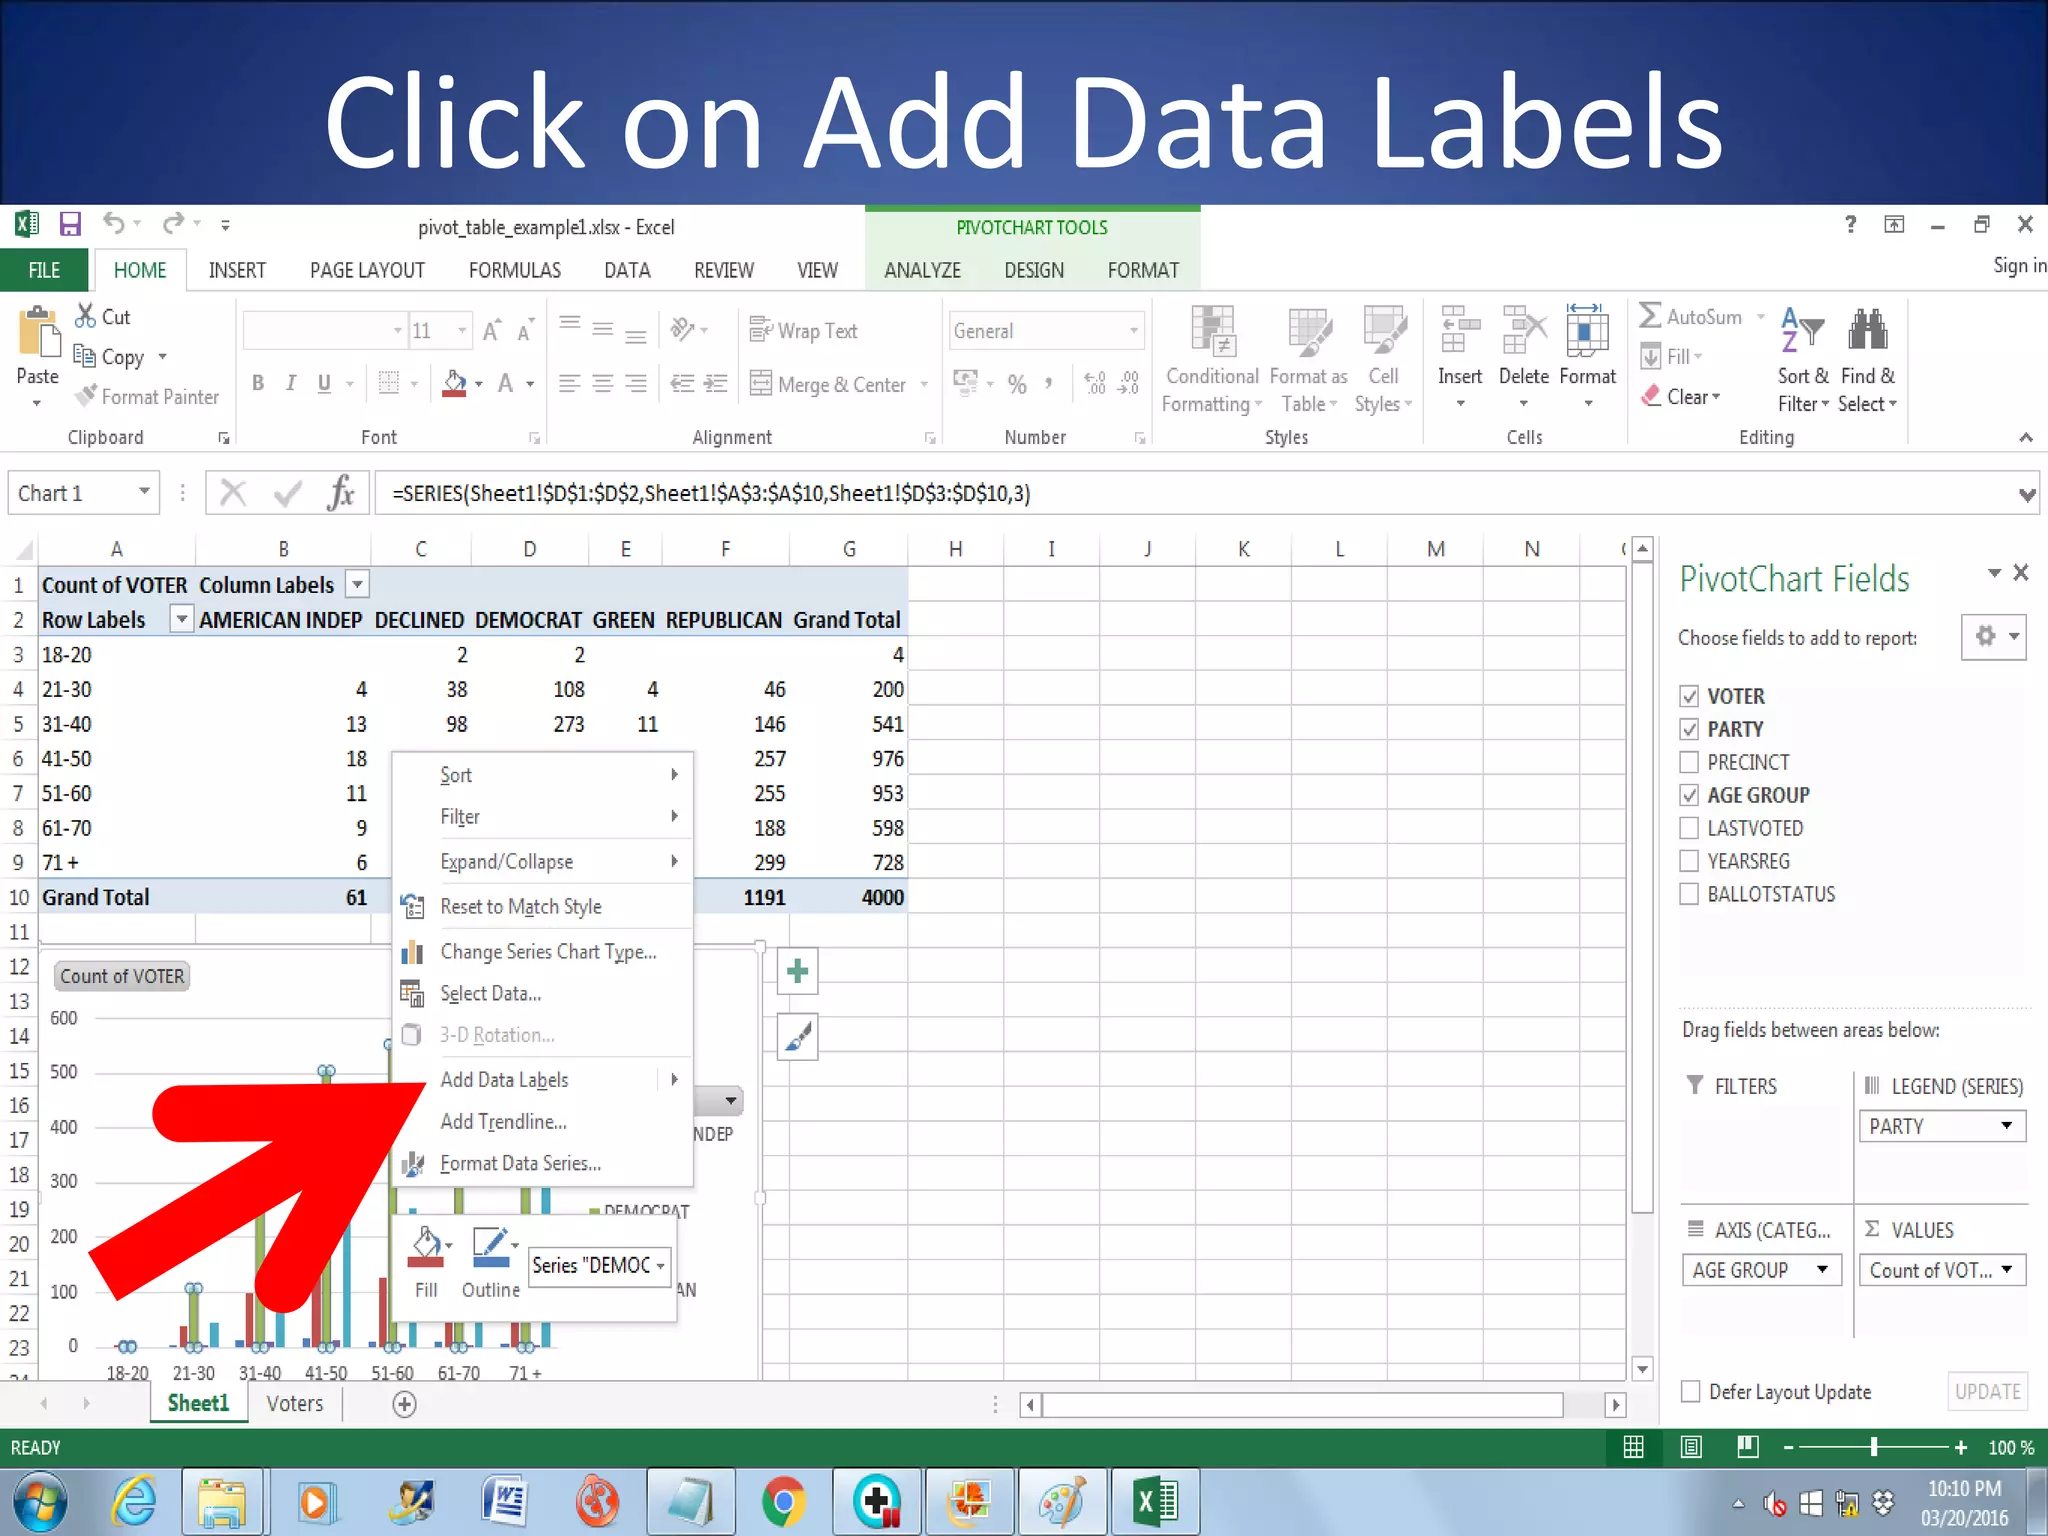Open Format as Table gallery
This screenshot has height=1536, width=2048.
coord(1309,359)
